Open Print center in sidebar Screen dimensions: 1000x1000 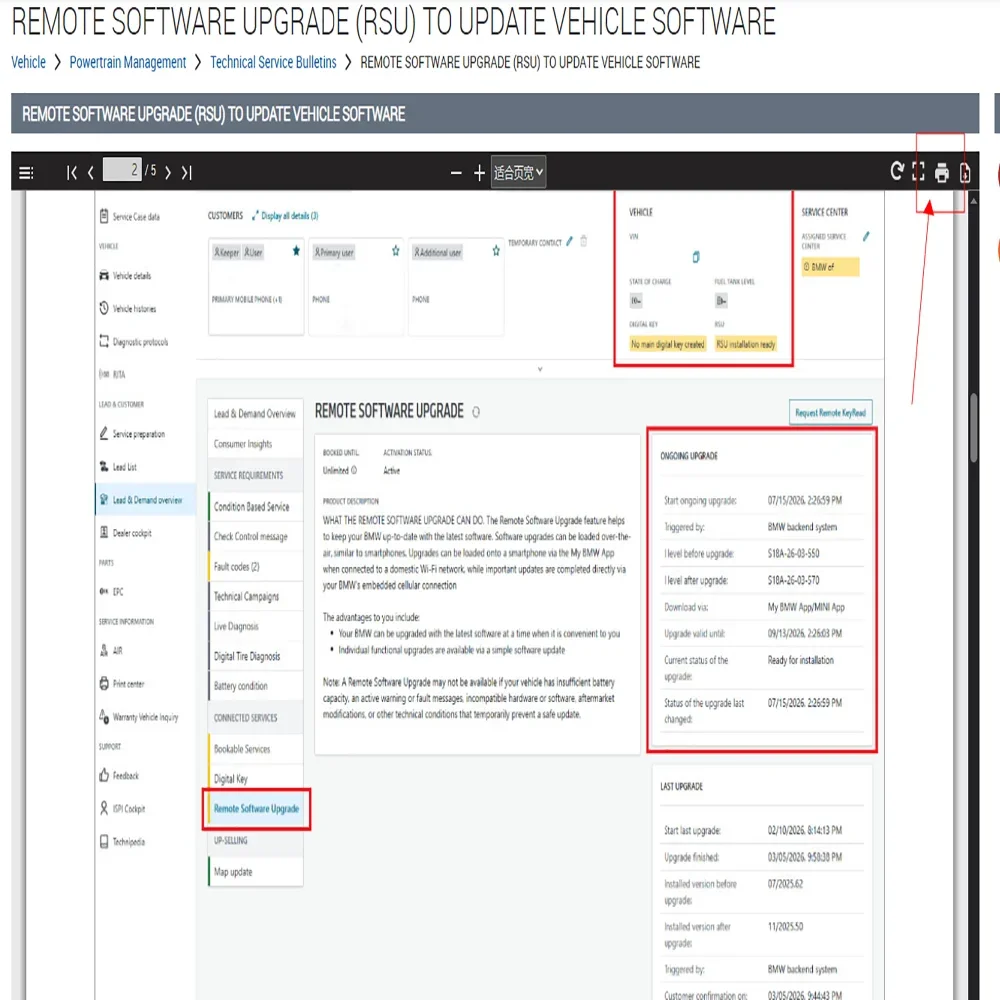coord(122,684)
